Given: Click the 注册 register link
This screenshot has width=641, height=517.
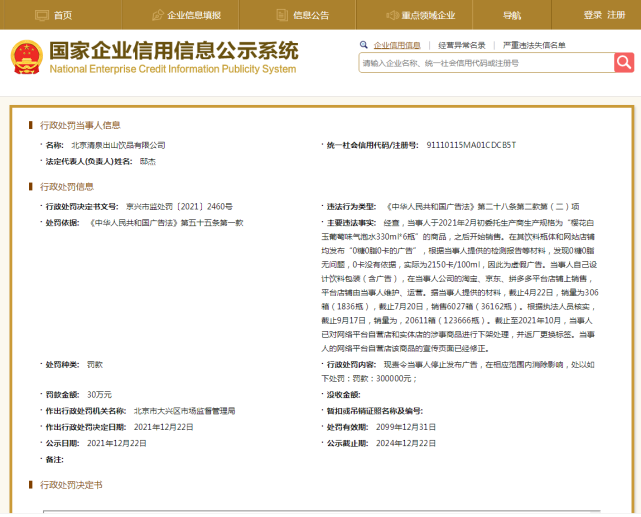Looking at the screenshot, I should click(616, 15).
